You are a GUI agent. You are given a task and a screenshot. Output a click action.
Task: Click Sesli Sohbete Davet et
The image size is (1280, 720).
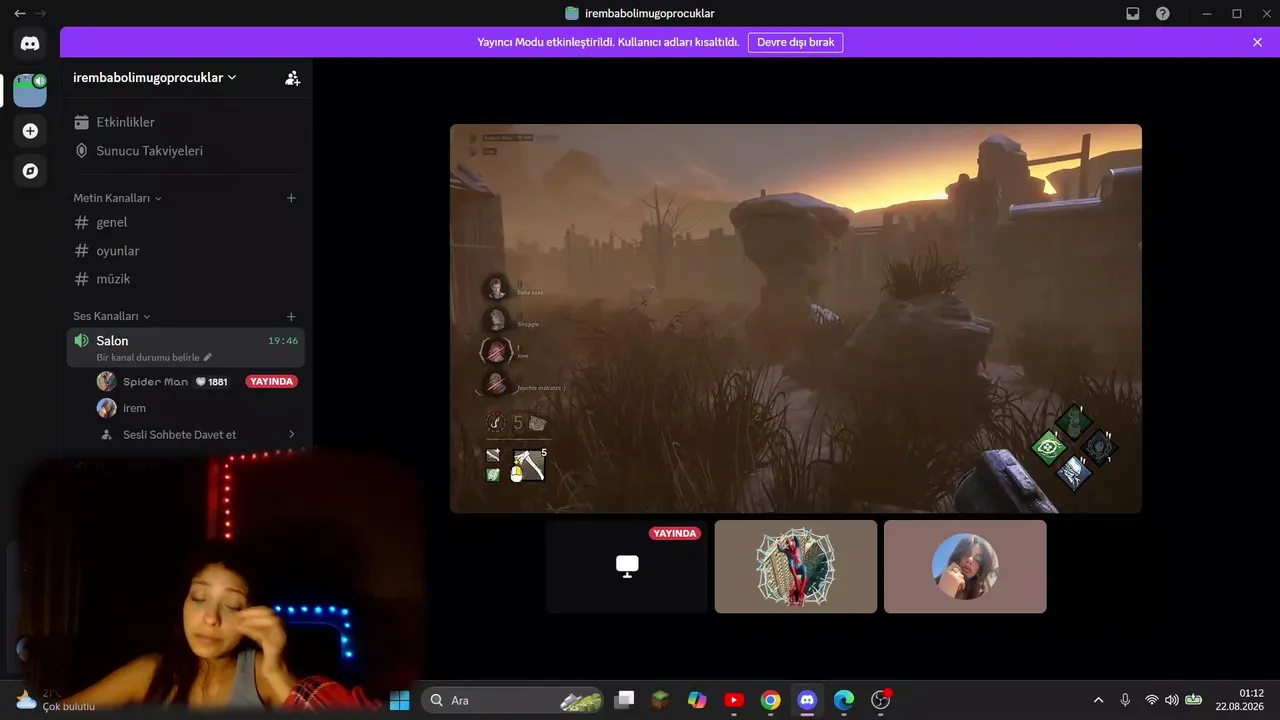[x=179, y=435]
